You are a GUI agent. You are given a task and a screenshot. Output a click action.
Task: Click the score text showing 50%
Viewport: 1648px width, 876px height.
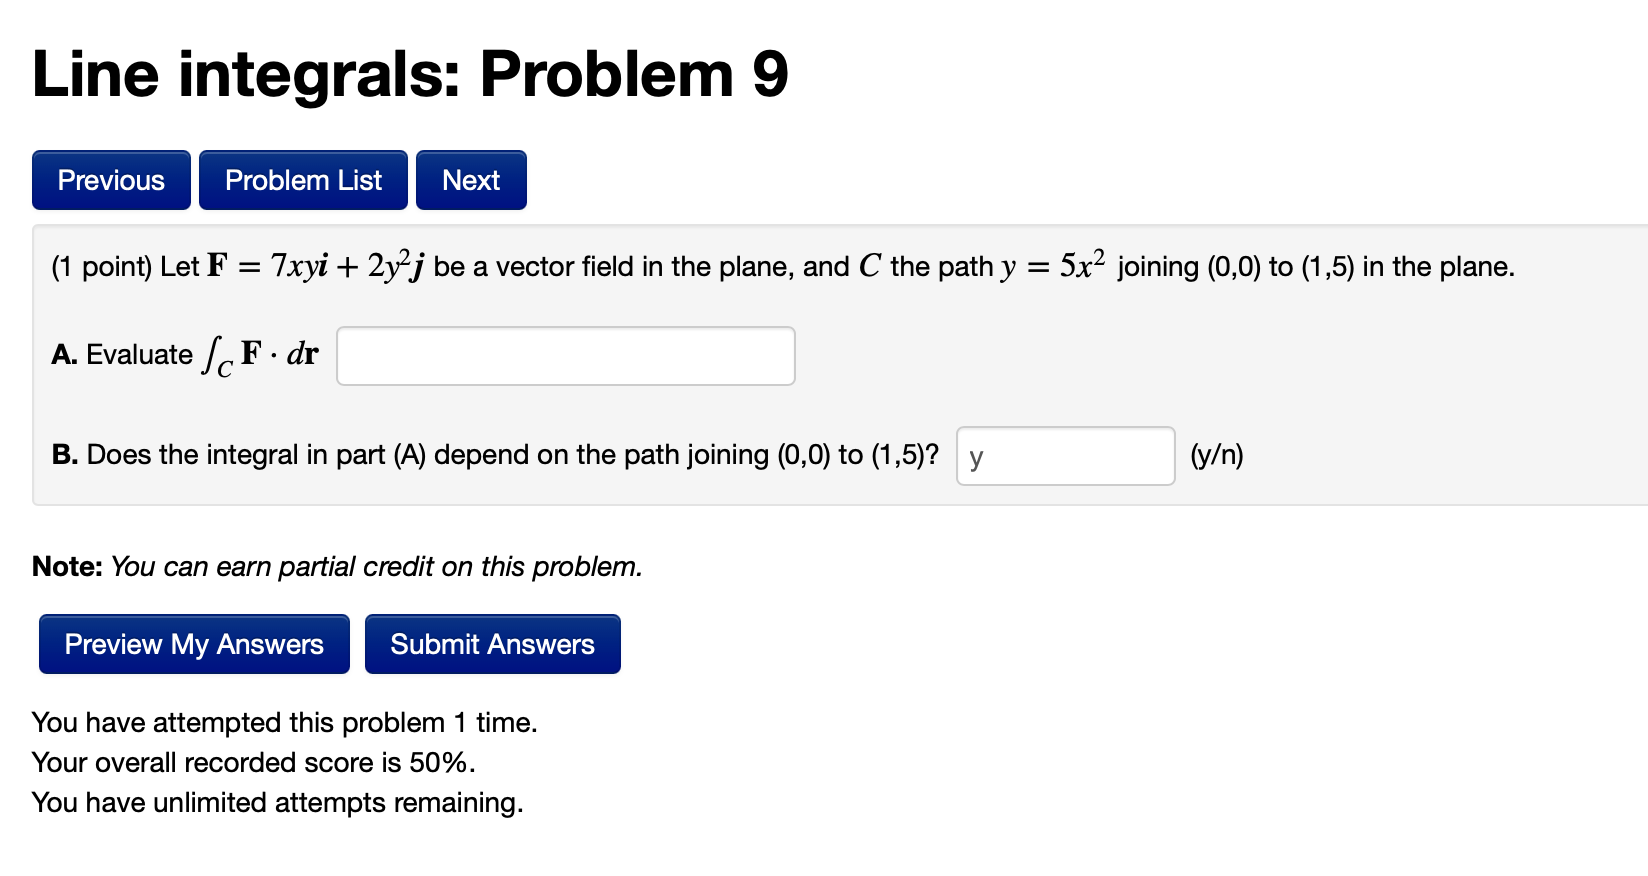tap(253, 762)
